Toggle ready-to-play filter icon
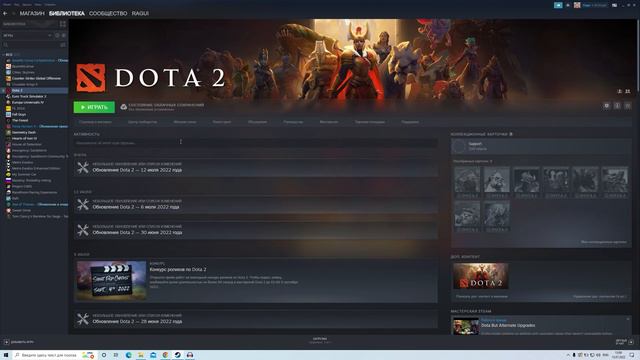Viewport: 640px width, 360px height. (64, 36)
